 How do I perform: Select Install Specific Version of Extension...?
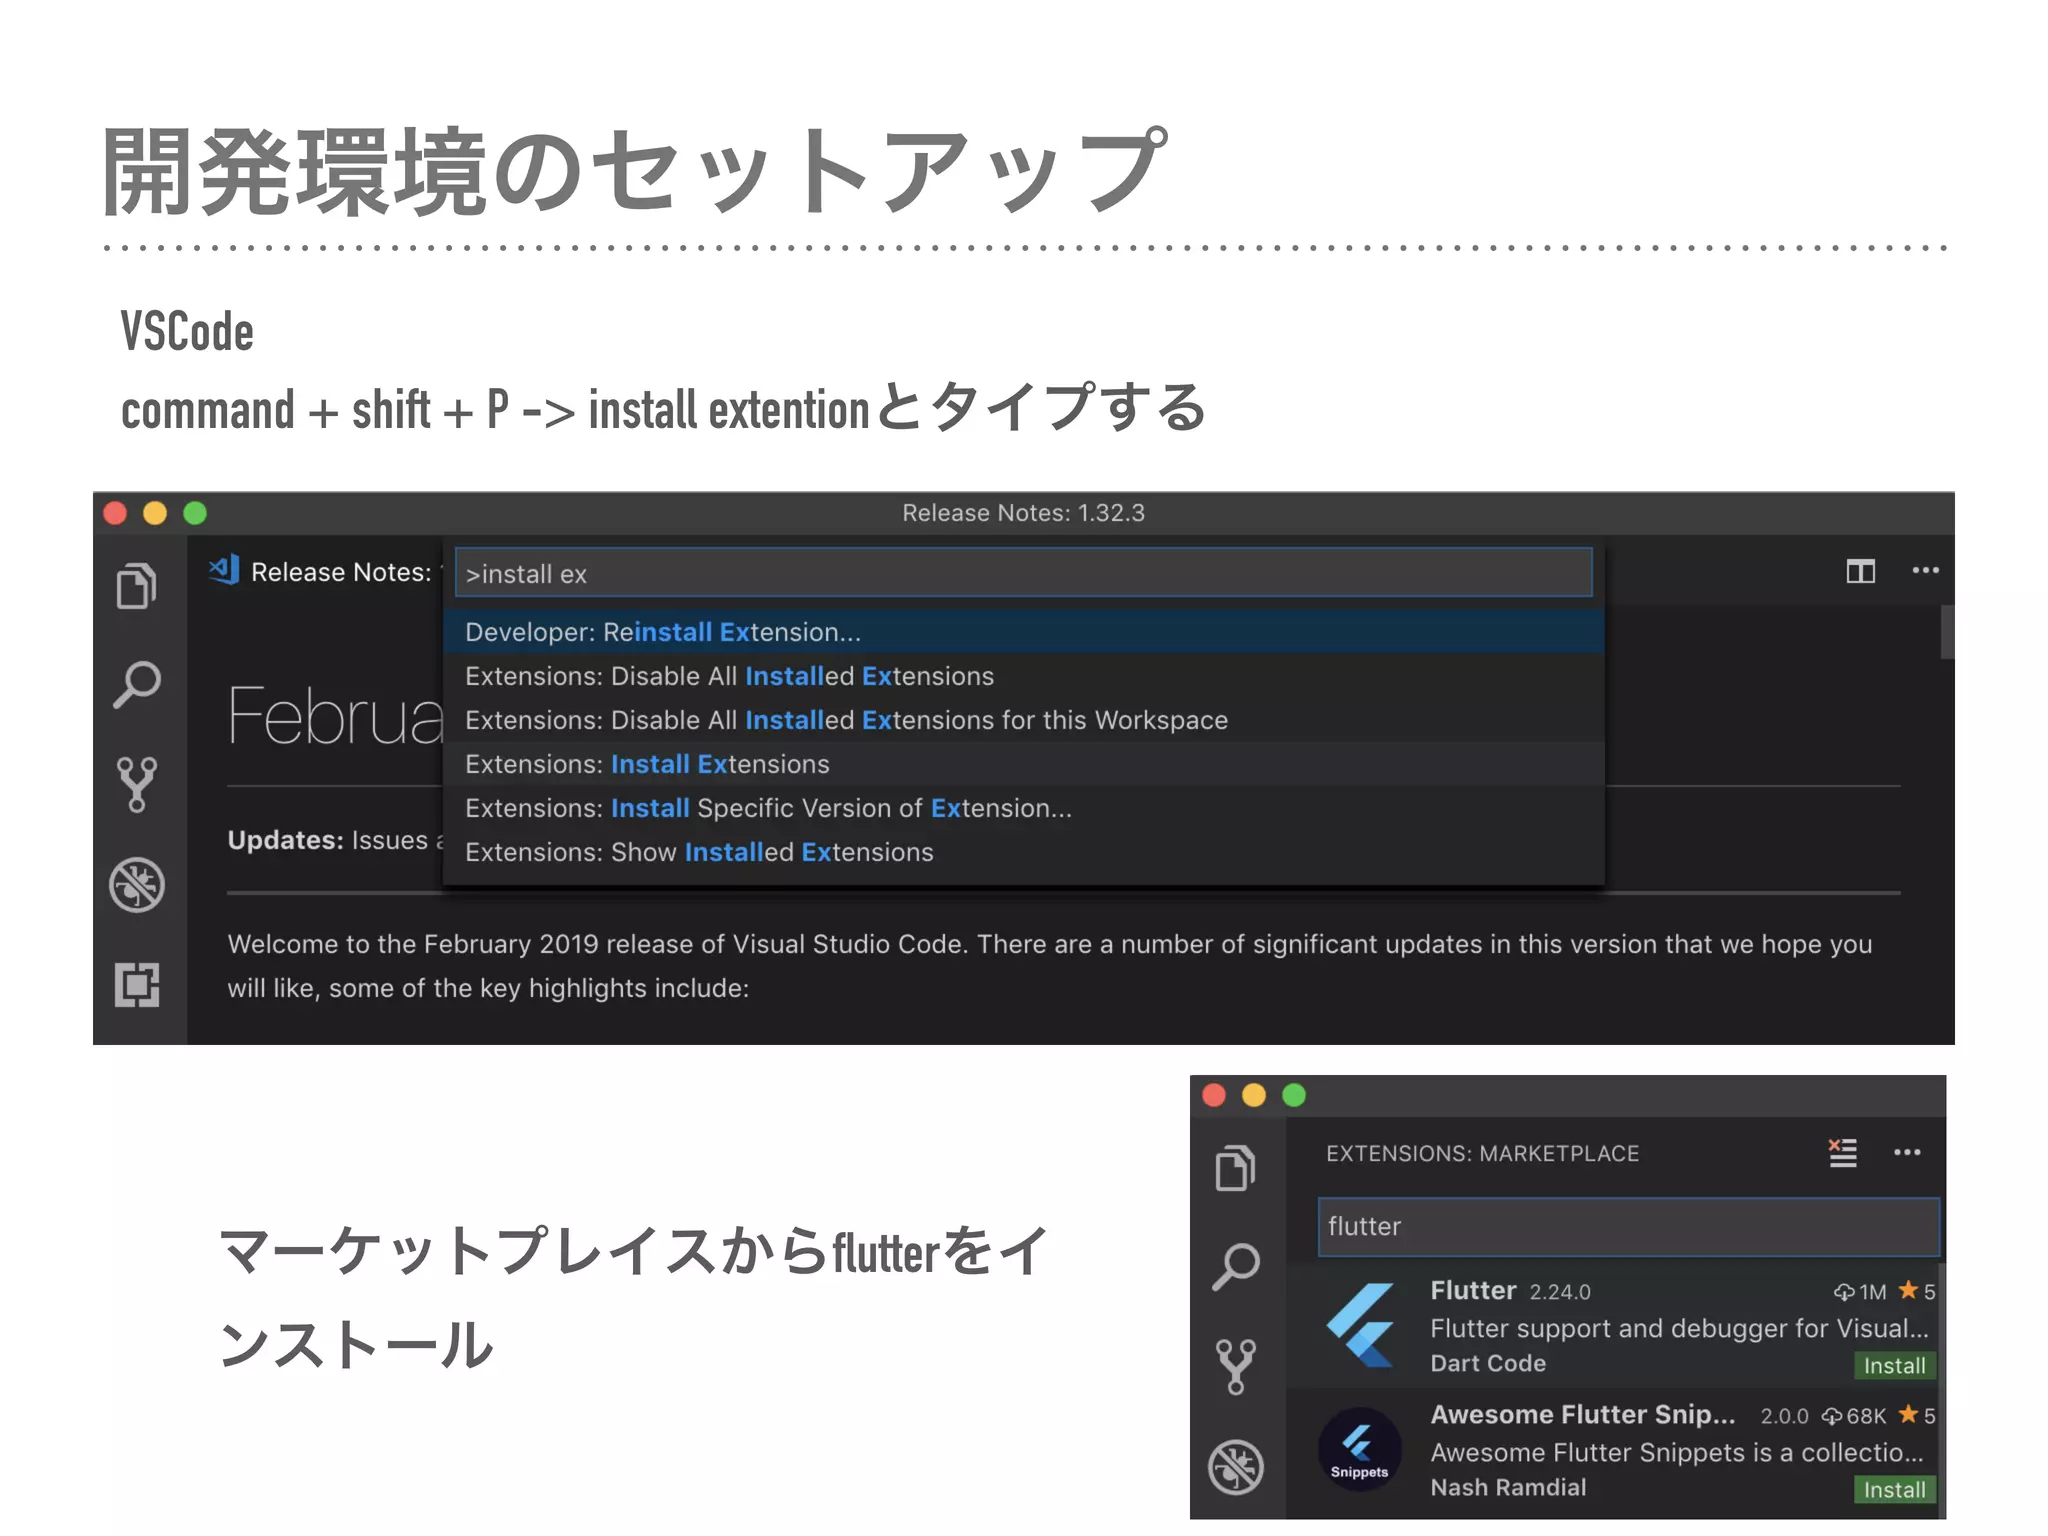coord(1024,808)
